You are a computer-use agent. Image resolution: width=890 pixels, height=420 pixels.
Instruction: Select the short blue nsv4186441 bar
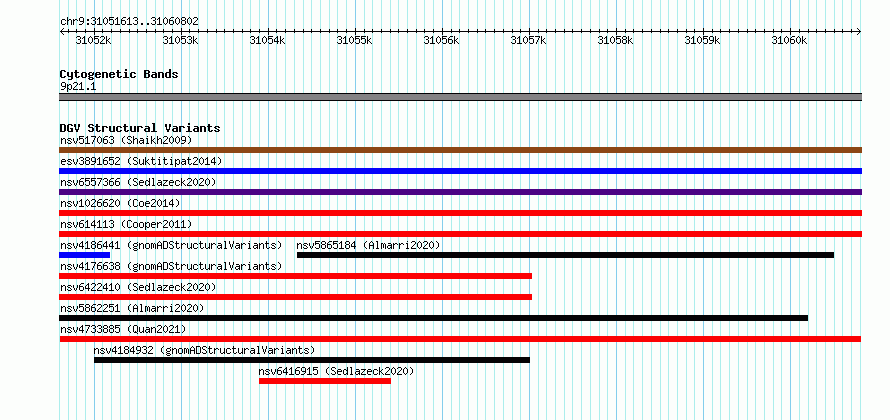click(x=85, y=255)
